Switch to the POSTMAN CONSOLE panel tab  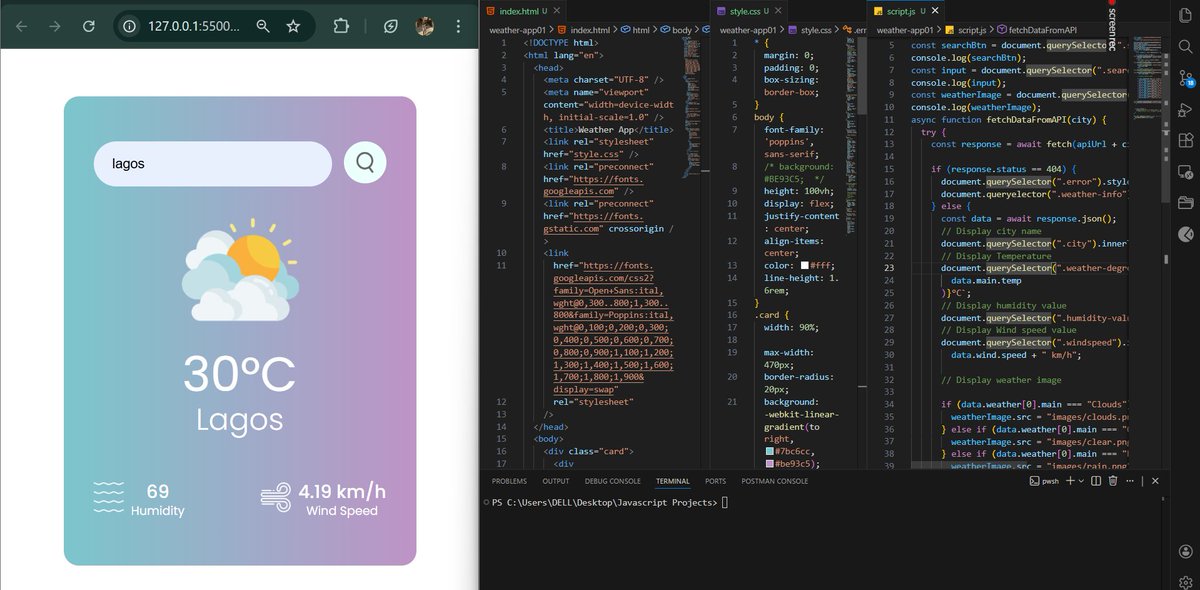coord(775,481)
